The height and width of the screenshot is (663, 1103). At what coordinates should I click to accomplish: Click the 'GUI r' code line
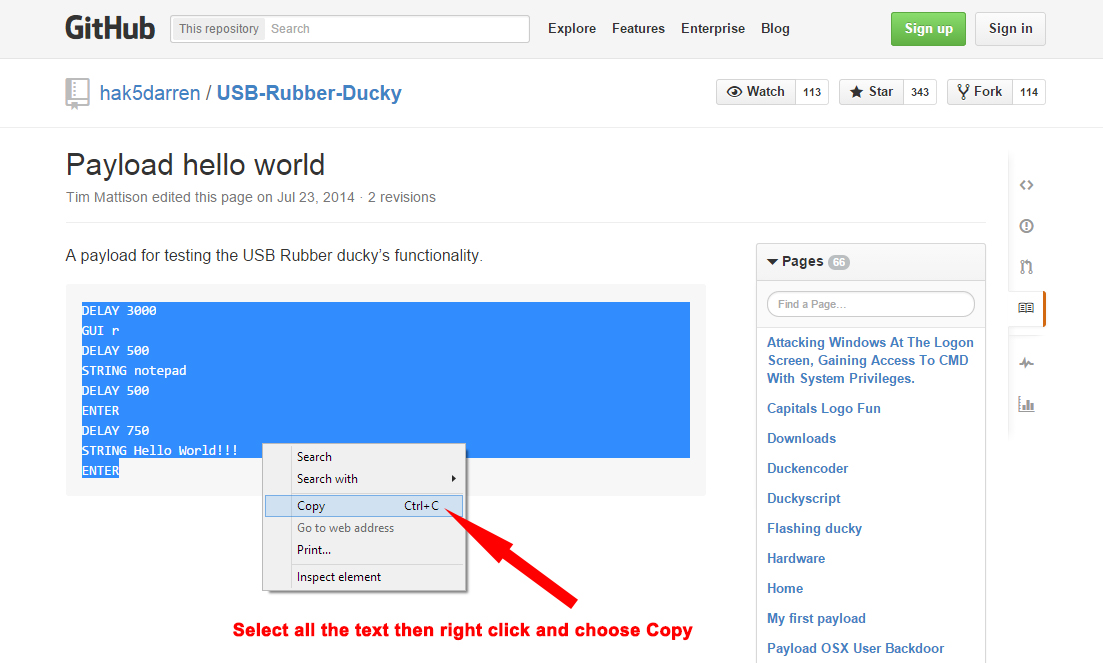[x=101, y=330]
